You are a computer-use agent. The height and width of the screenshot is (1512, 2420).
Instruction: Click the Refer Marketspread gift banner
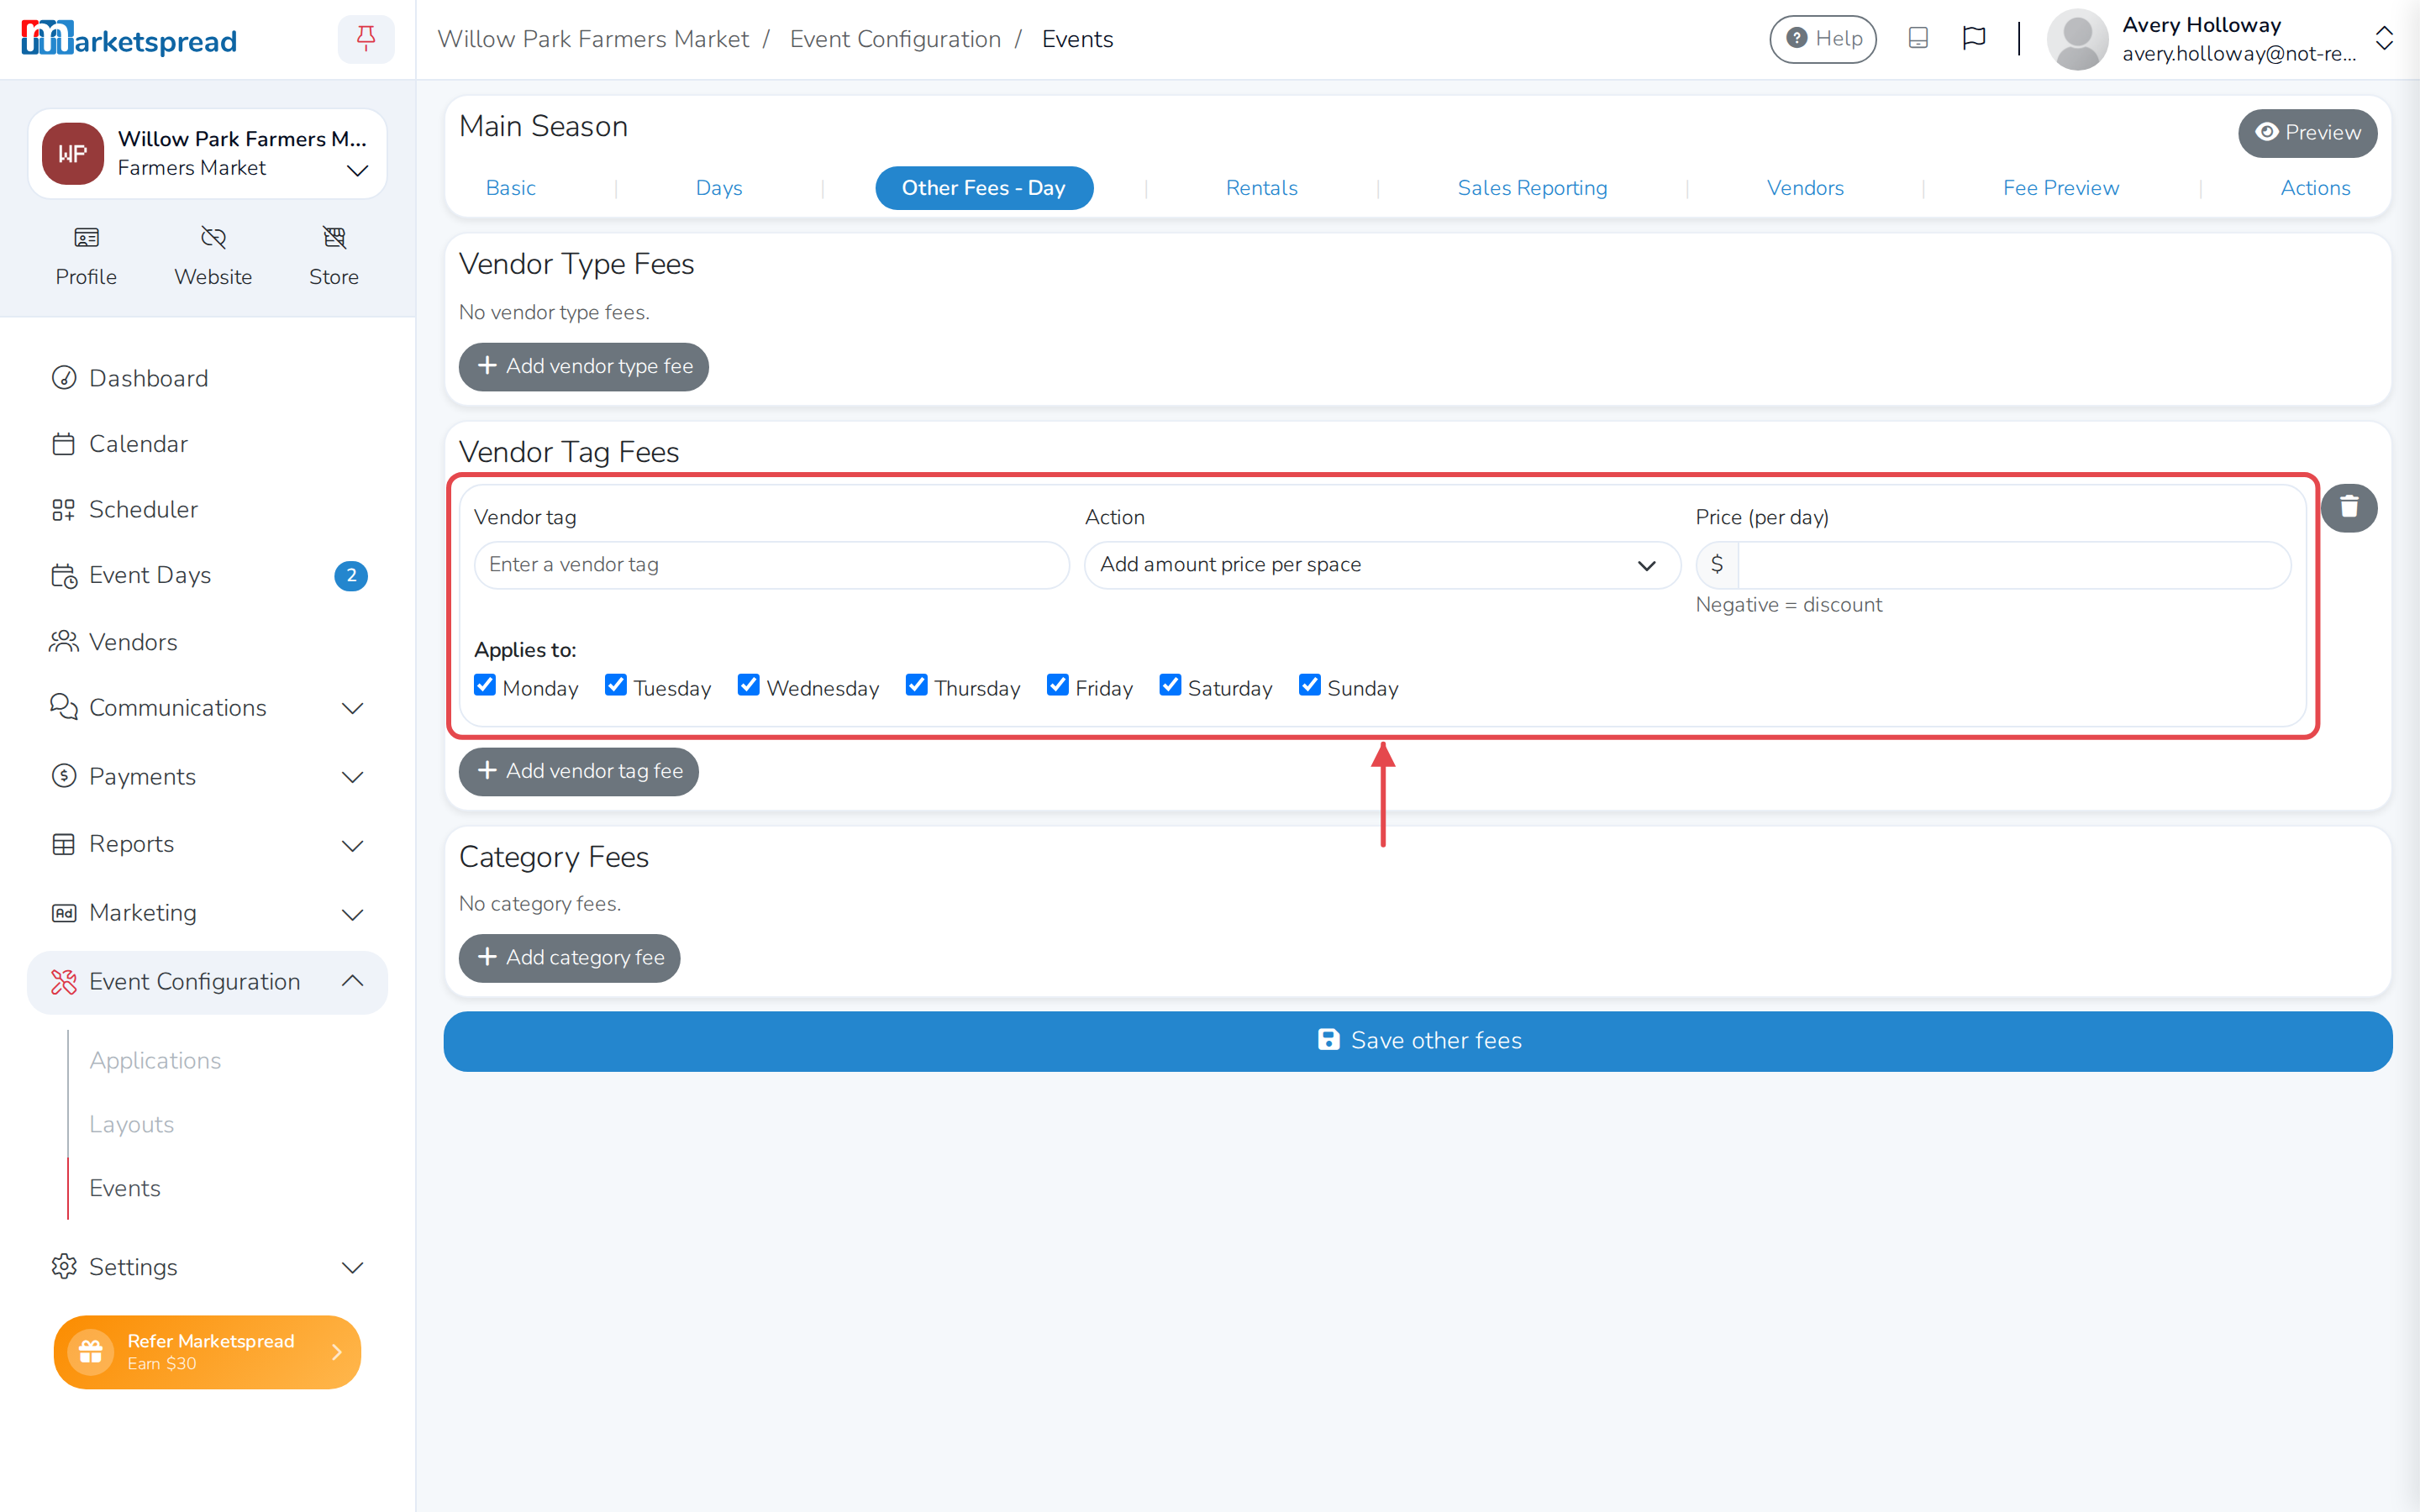pyautogui.click(x=207, y=1352)
